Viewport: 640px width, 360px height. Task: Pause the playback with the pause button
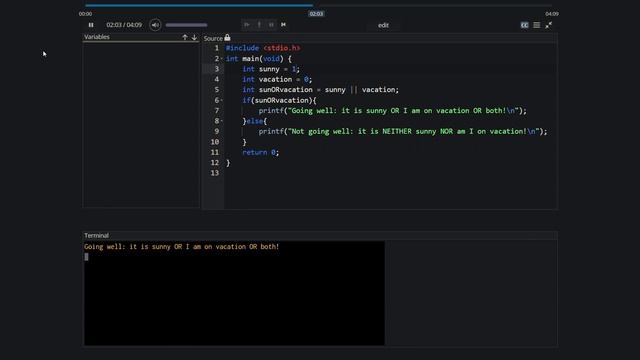pos(91,25)
